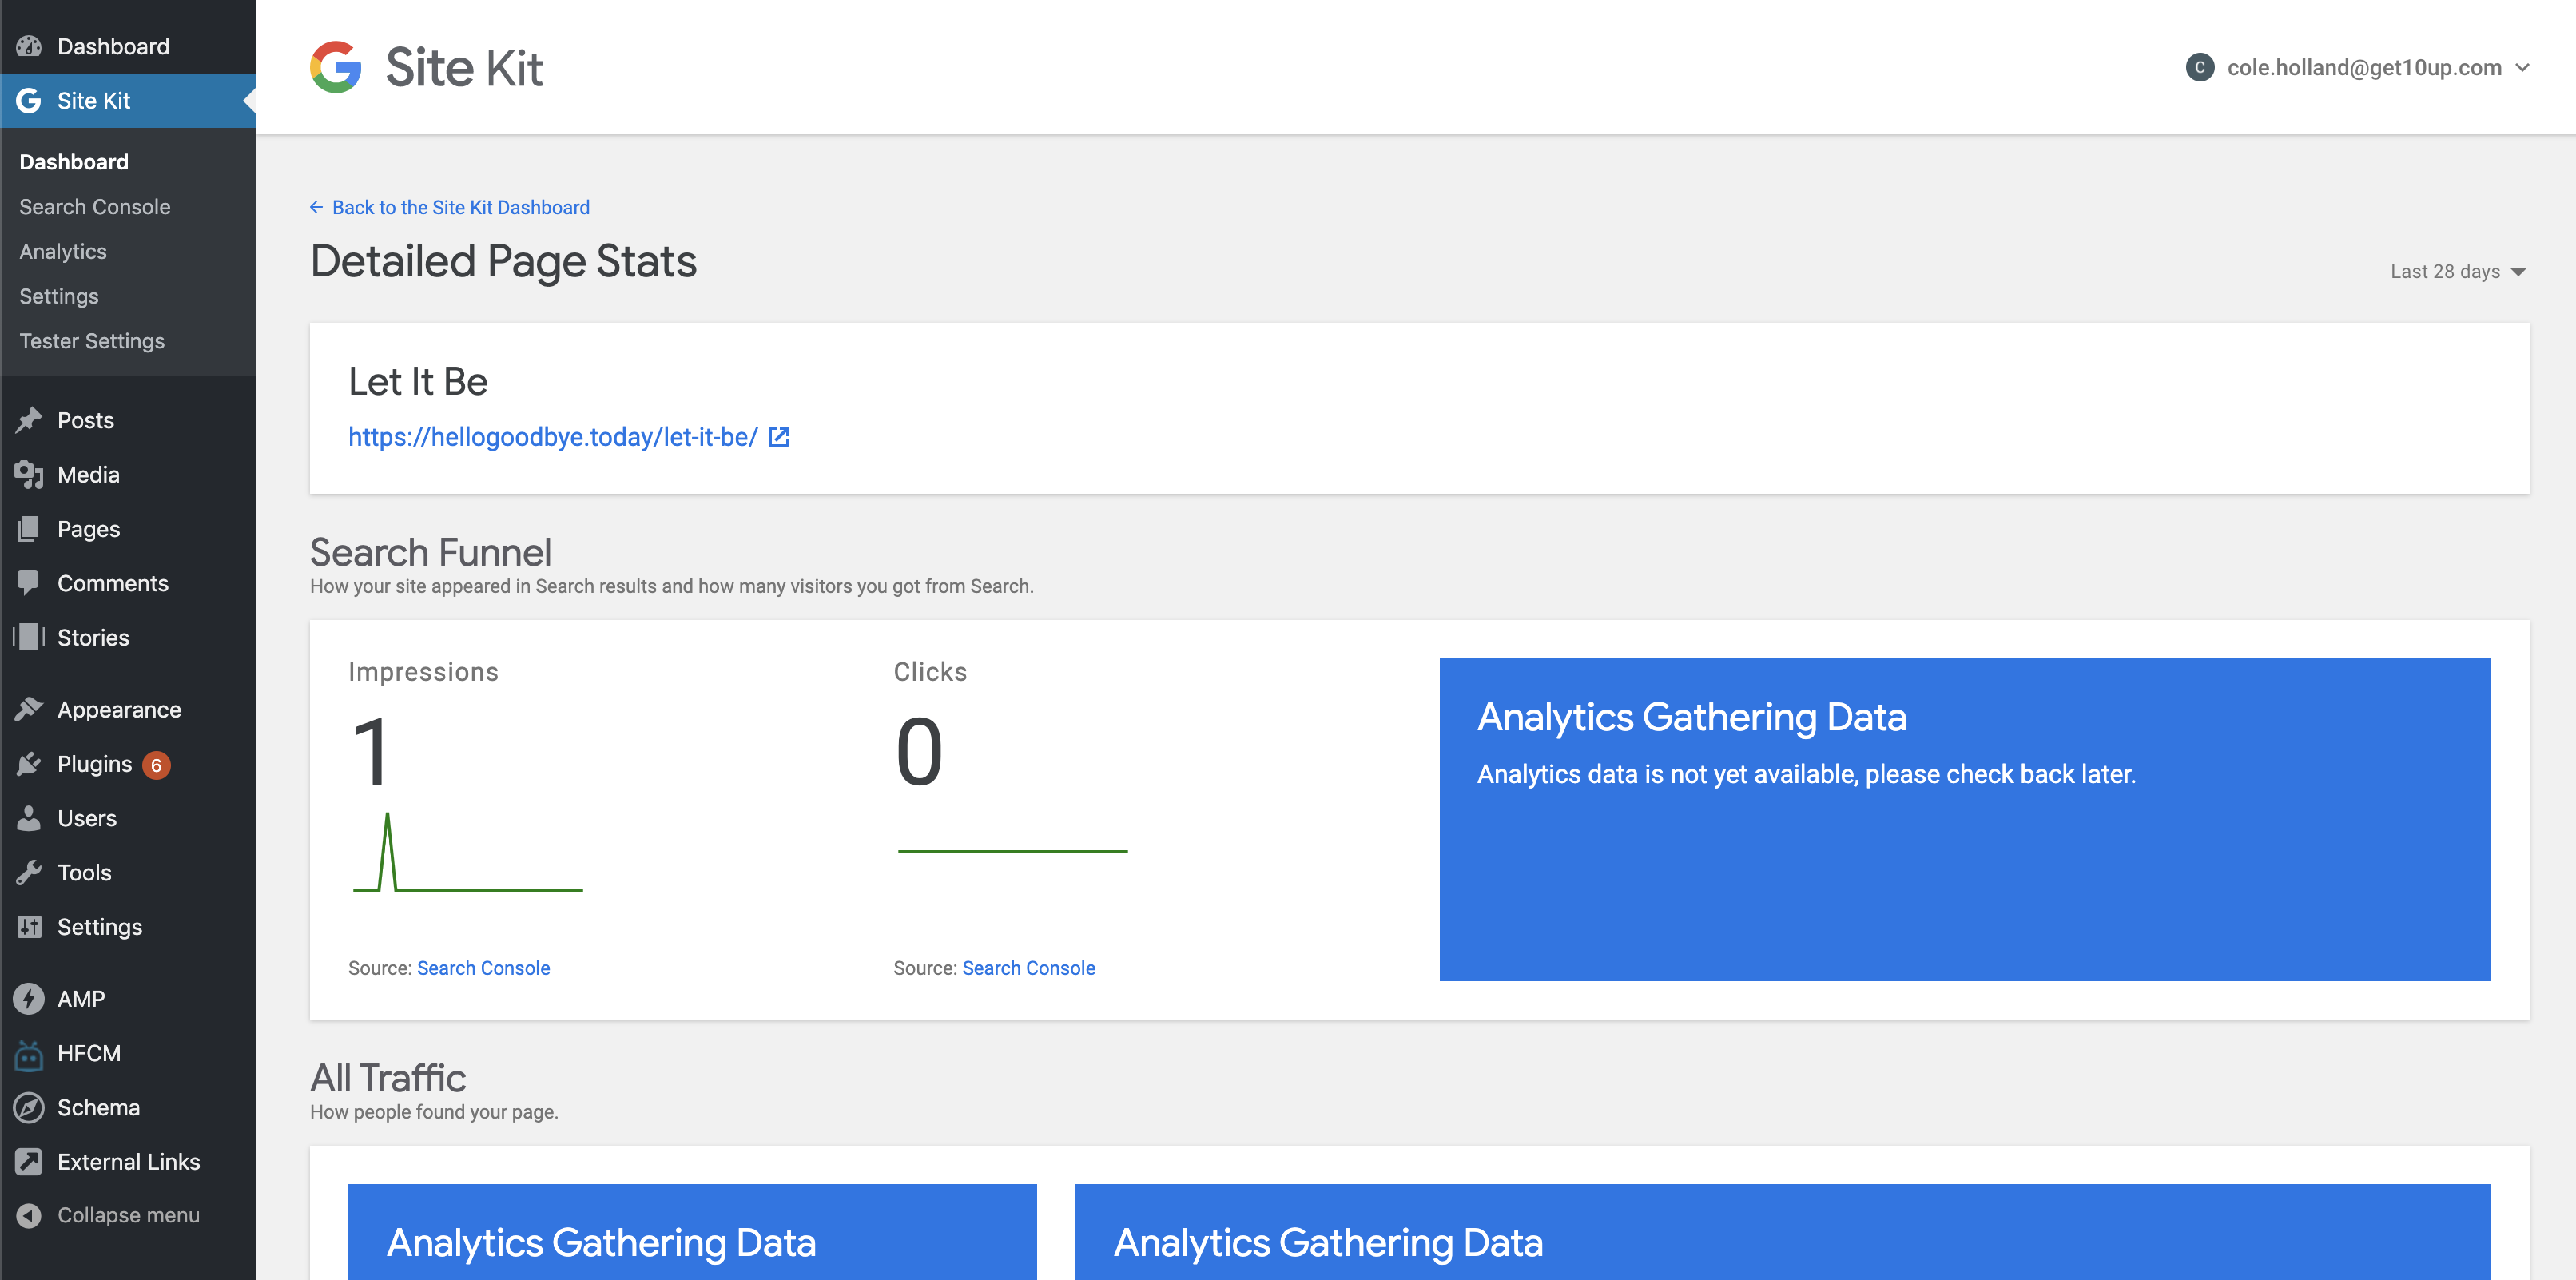Open the WordPress Settings menu

click(x=128, y=927)
